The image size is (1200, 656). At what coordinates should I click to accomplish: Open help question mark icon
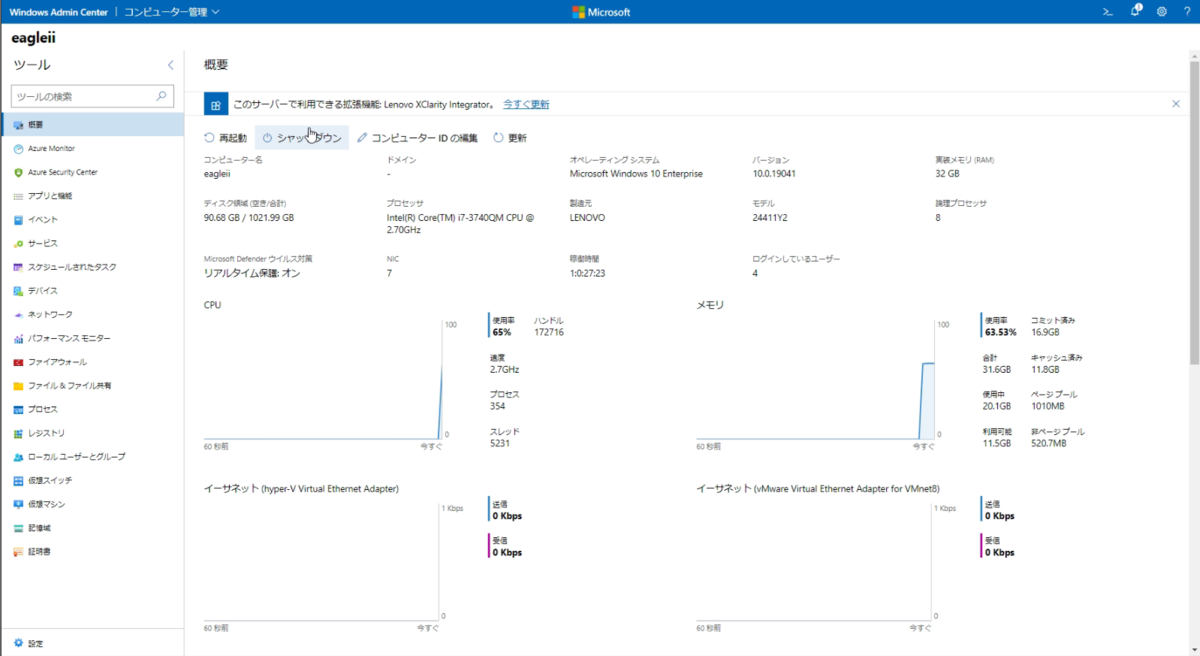[1186, 12]
